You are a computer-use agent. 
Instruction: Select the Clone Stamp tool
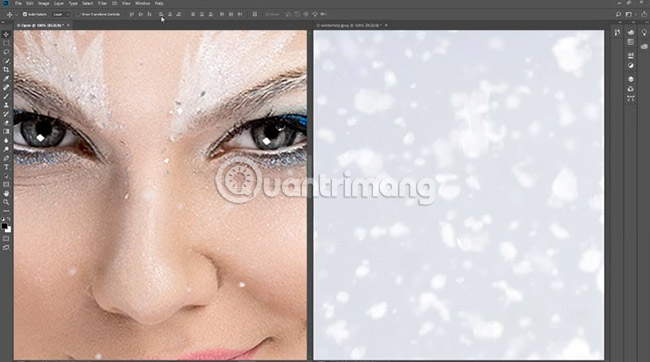tap(6, 105)
